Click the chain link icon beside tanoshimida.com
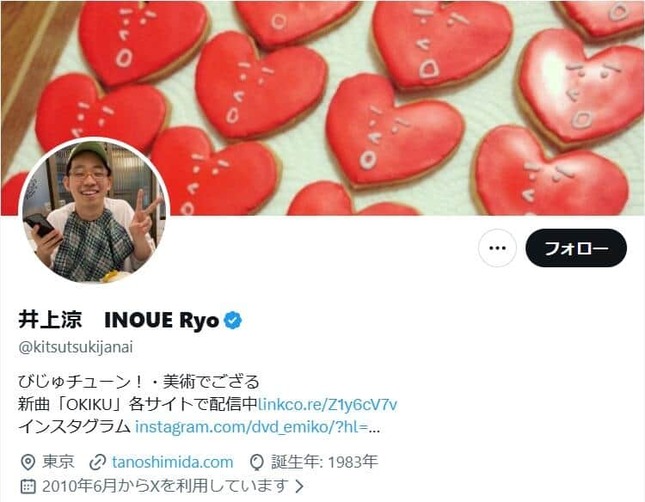This screenshot has width=645, height=502. (97, 462)
